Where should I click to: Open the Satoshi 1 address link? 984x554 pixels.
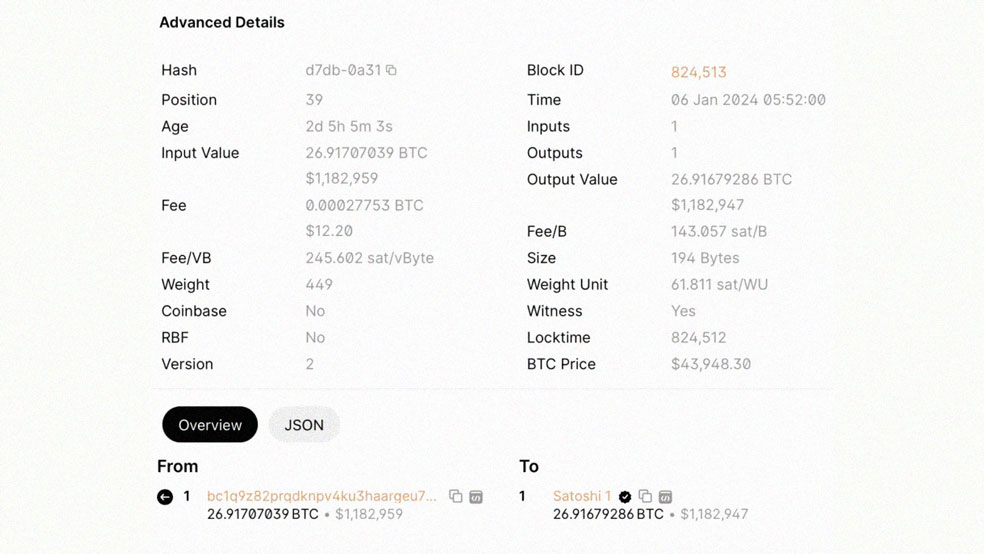582,496
